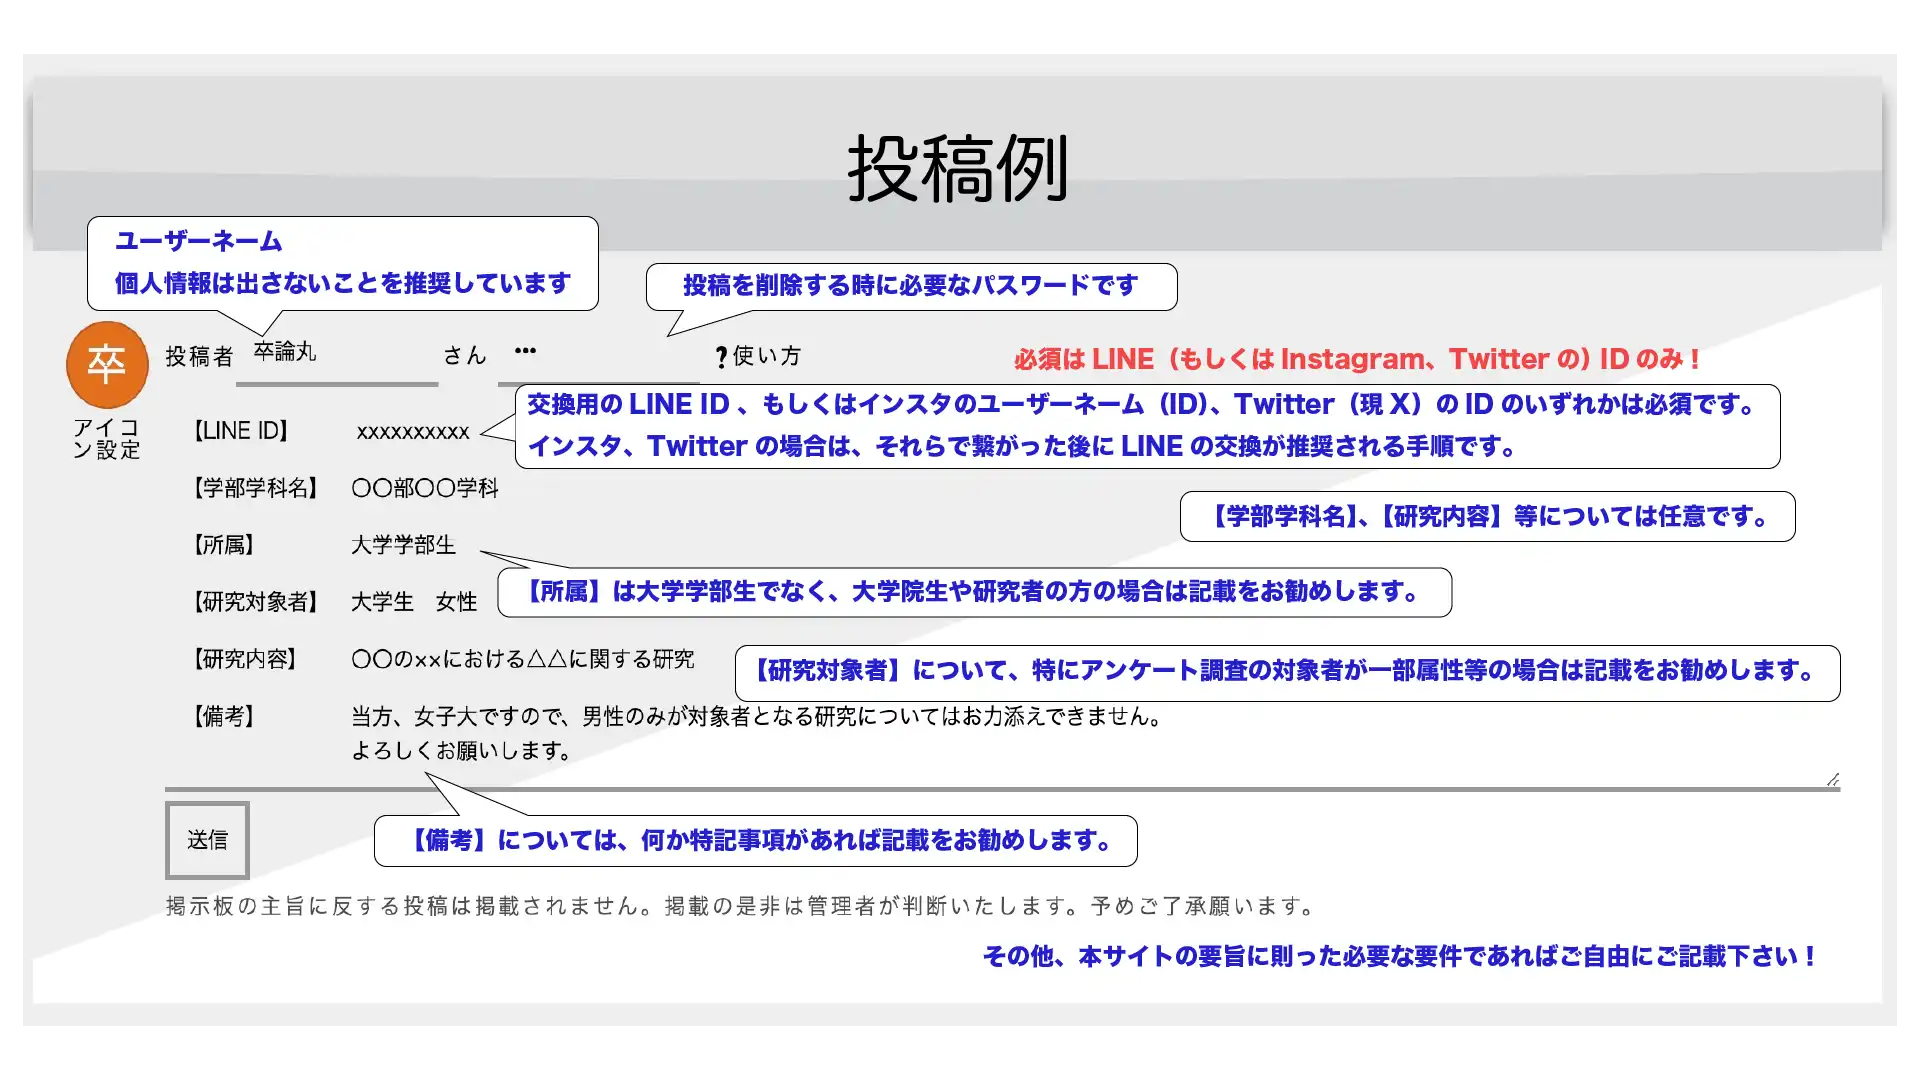Screen dimensions: 1920x1080
Task: Click the 投稿者 label
Action: 199,356
